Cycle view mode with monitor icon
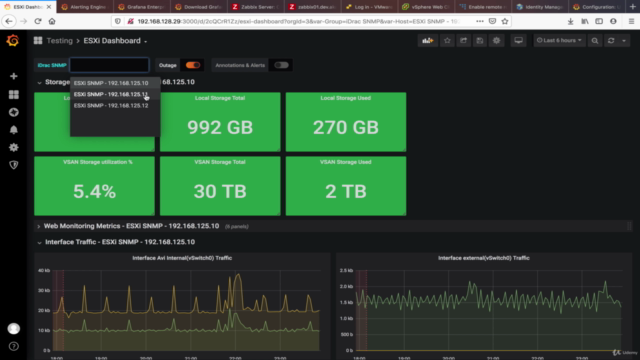This screenshot has width=640, height=360. (518, 40)
